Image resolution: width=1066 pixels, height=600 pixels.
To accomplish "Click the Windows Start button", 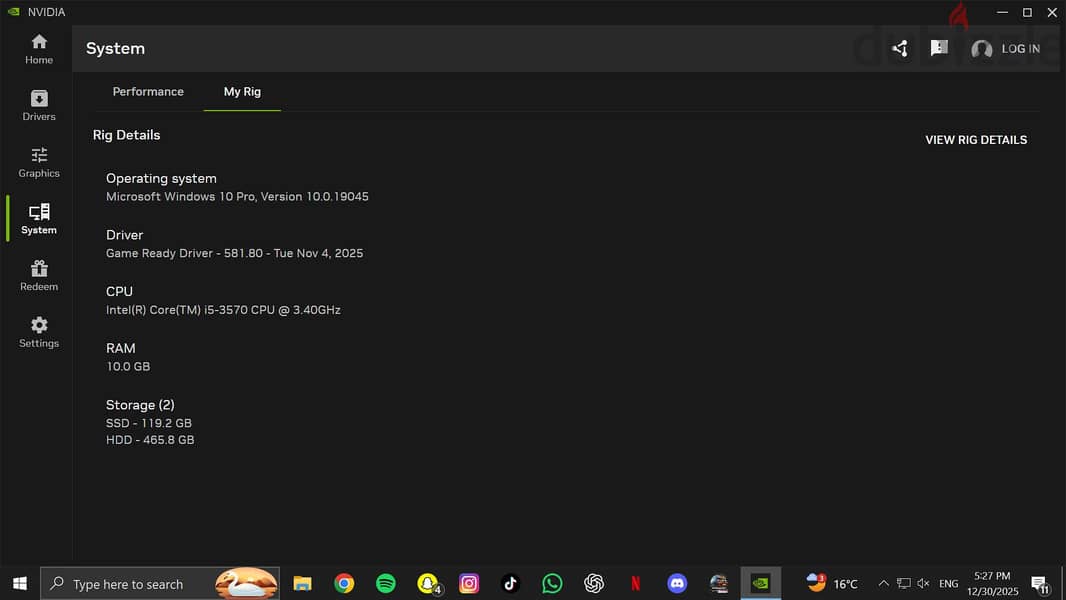I will (x=20, y=584).
